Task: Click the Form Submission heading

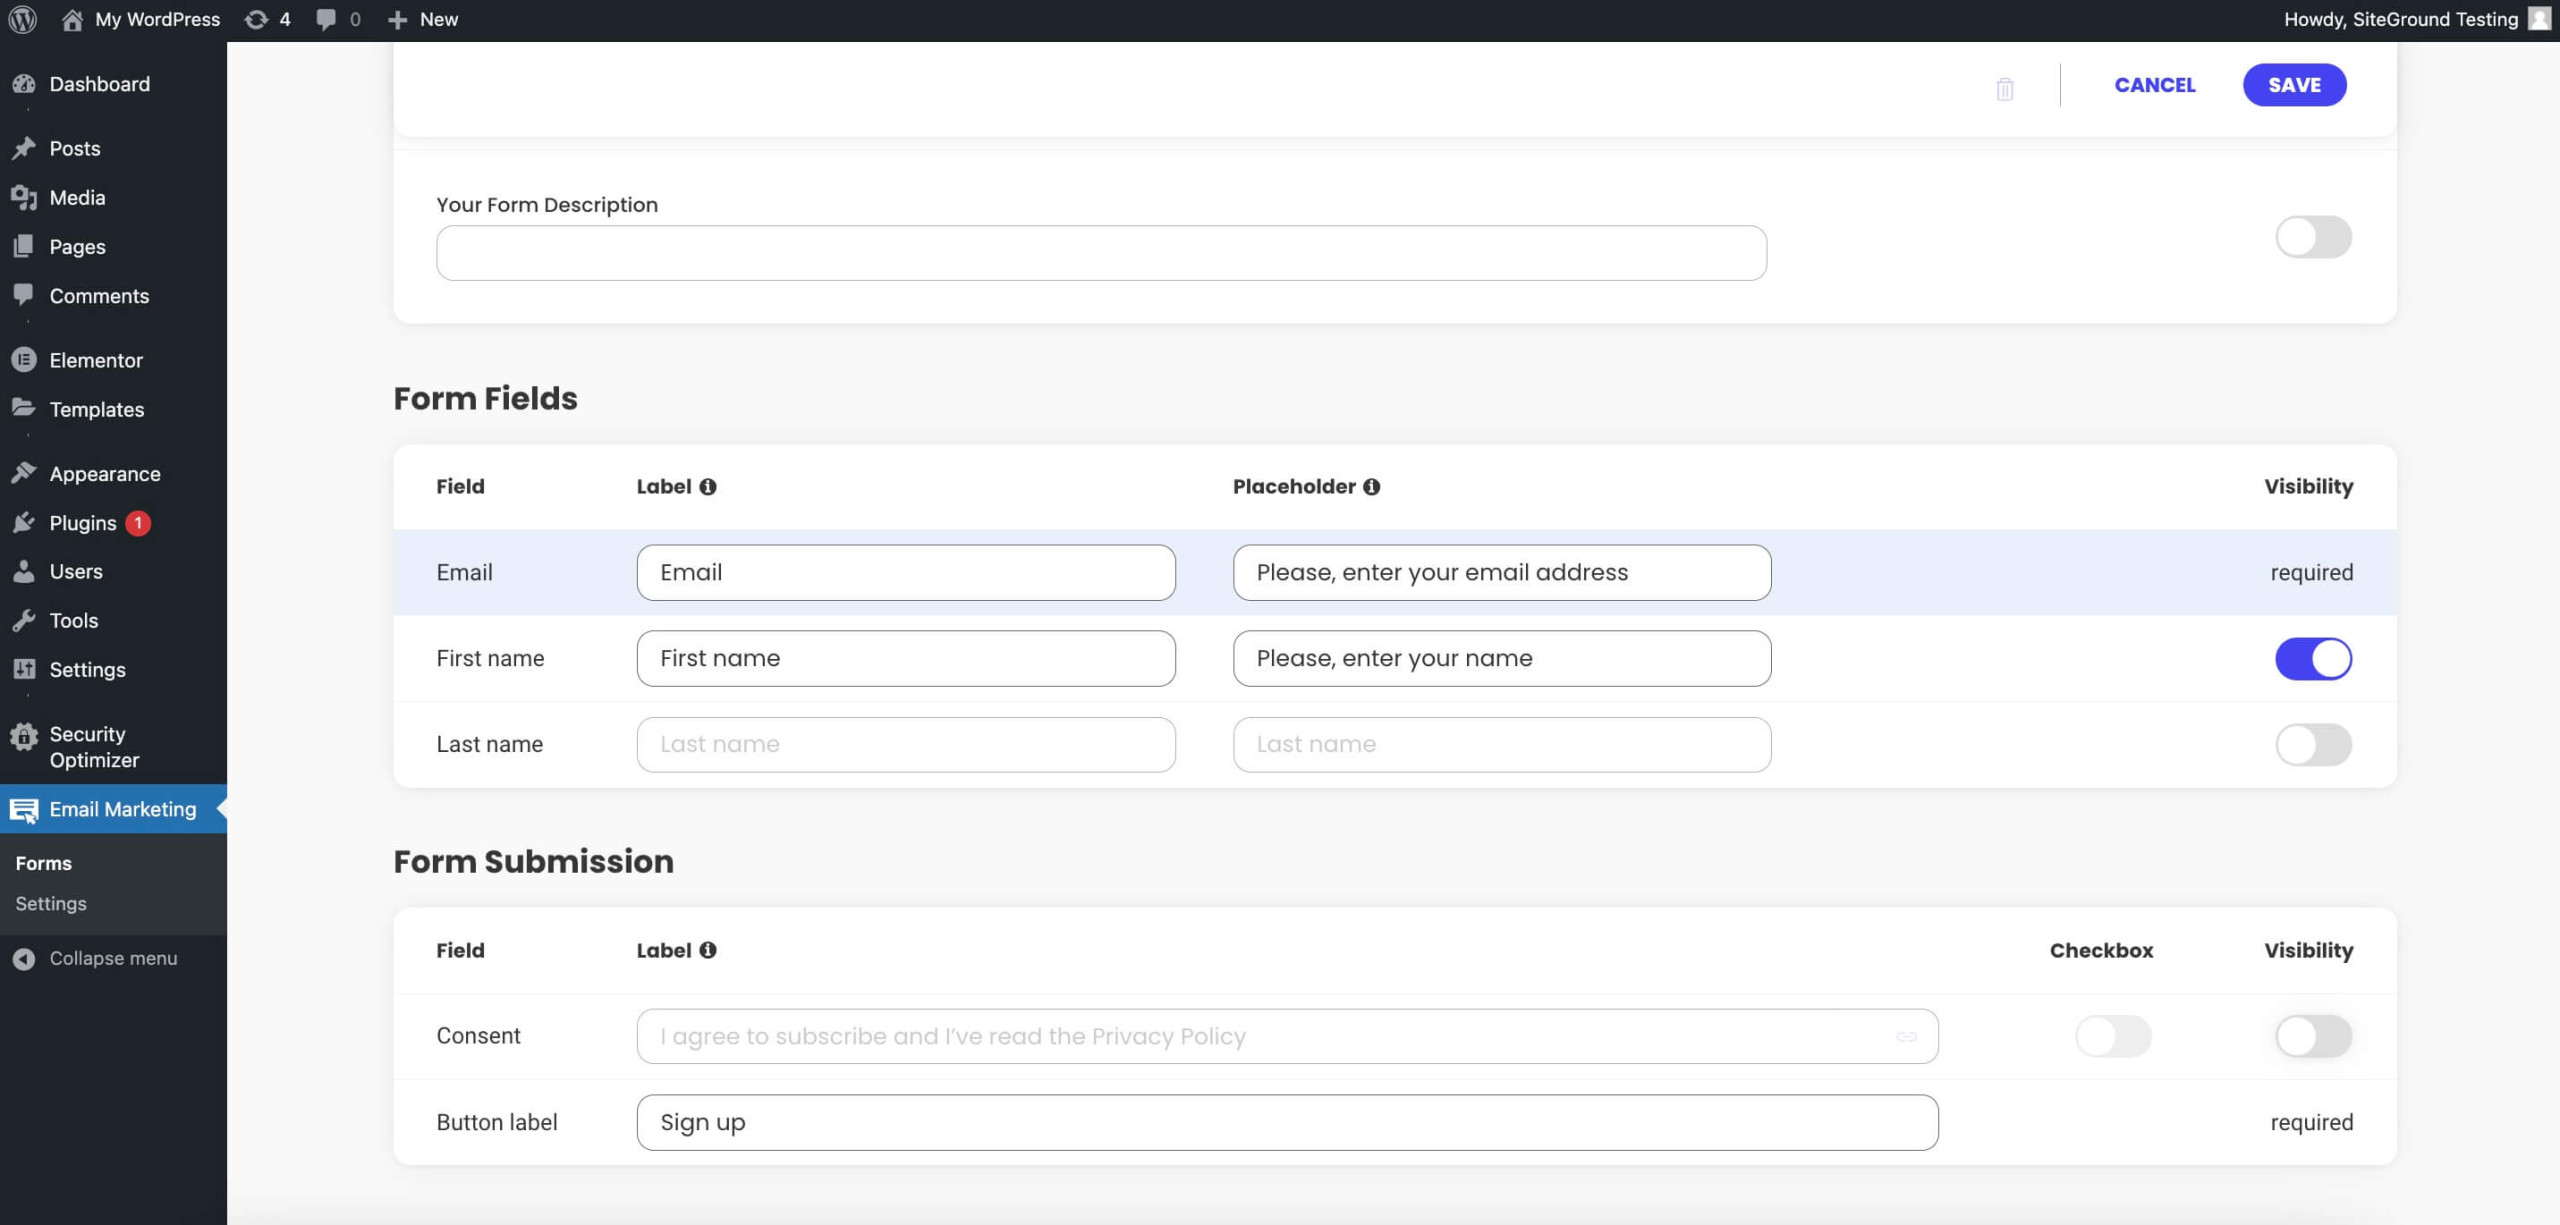Action: click(533, 861)
